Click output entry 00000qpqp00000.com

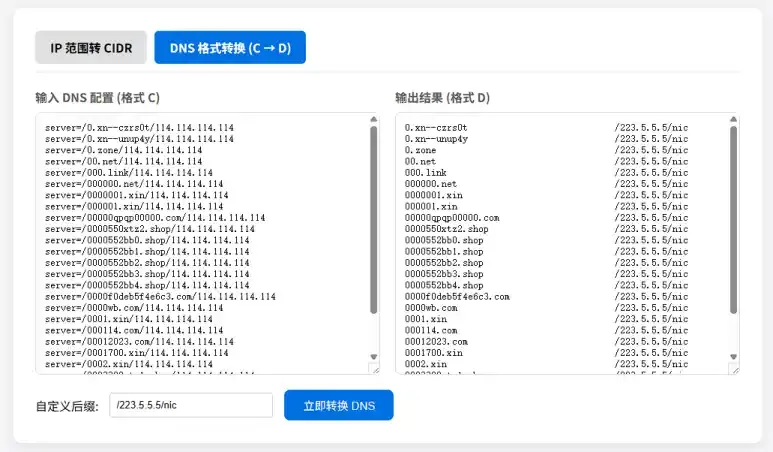tap(452, 218)
